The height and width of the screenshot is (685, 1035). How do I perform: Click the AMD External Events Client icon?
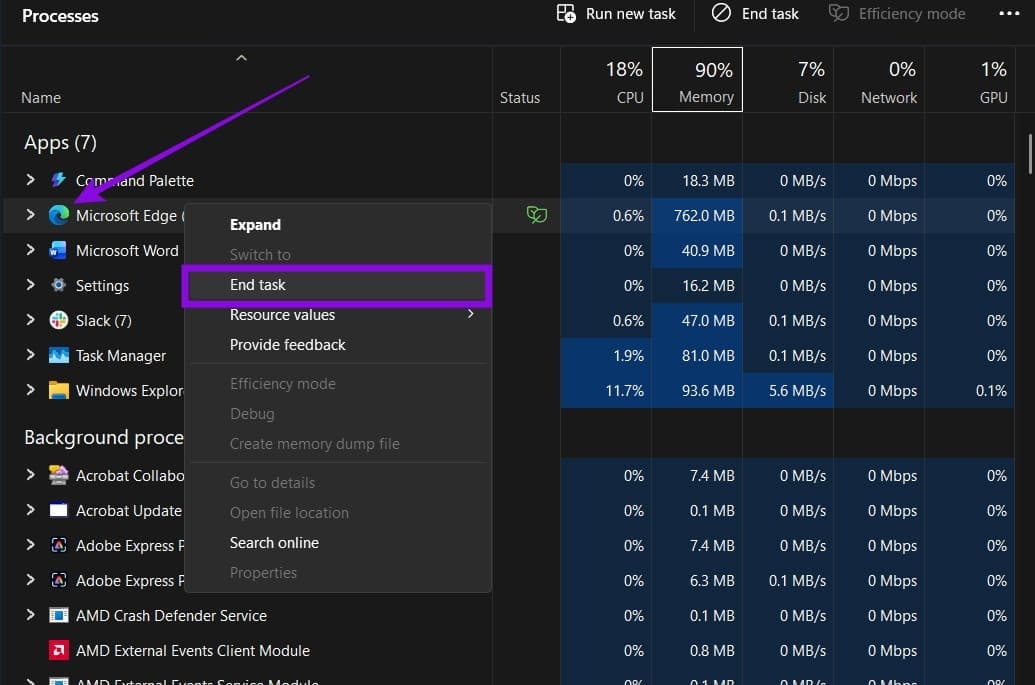[x=59, y=650]
